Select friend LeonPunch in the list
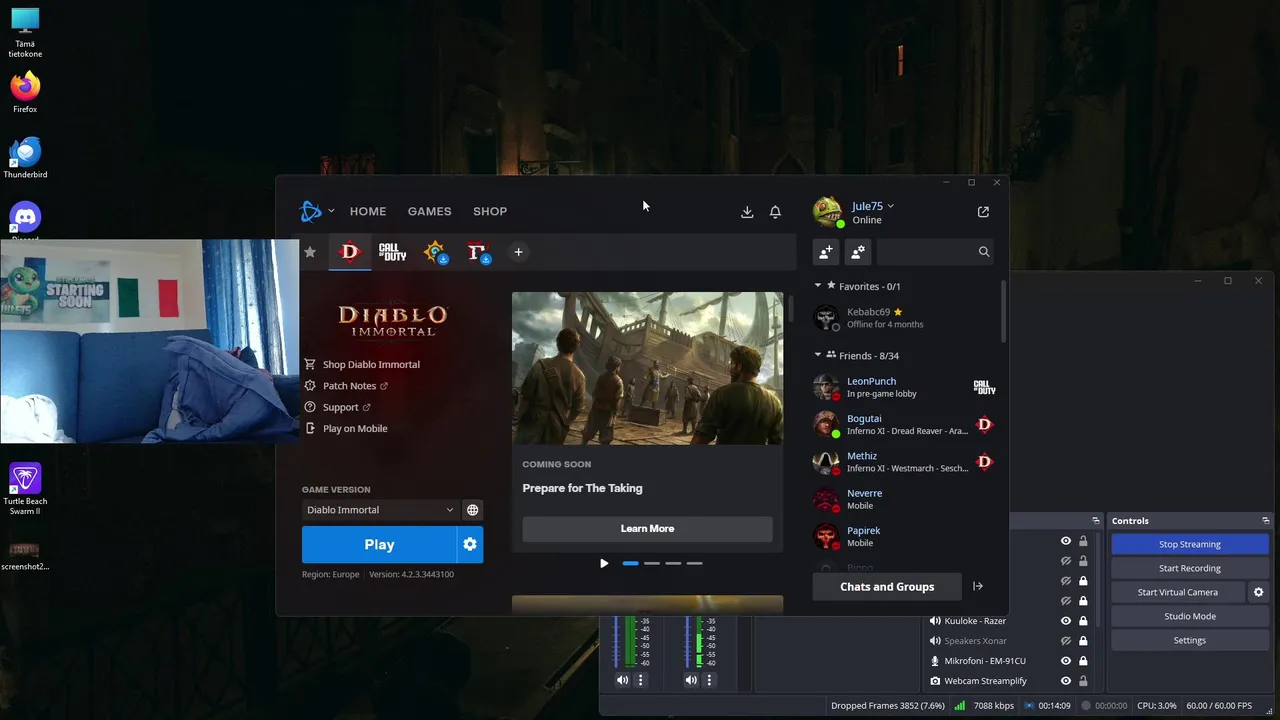Screen dimensions: 1280x720 (x=905, y=387)
